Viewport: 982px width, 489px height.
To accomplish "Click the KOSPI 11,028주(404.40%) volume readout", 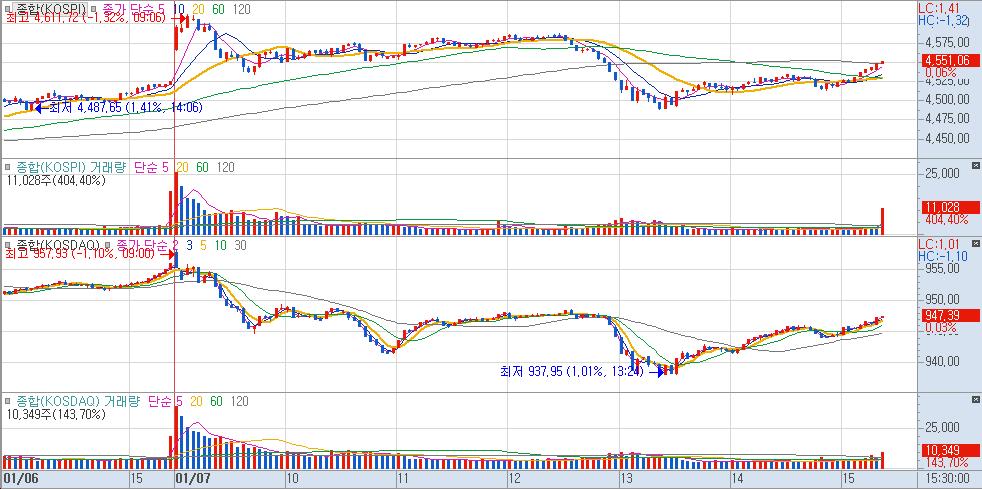I will [x=55, y=180].
